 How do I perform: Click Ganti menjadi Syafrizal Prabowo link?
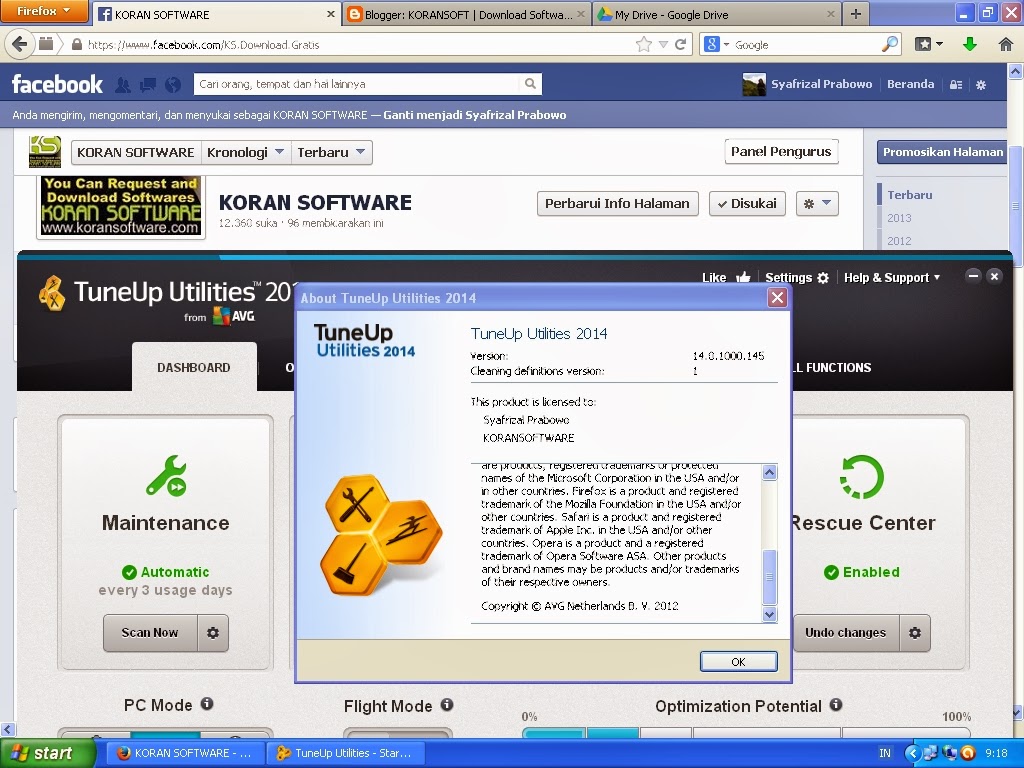coord(475,115)
